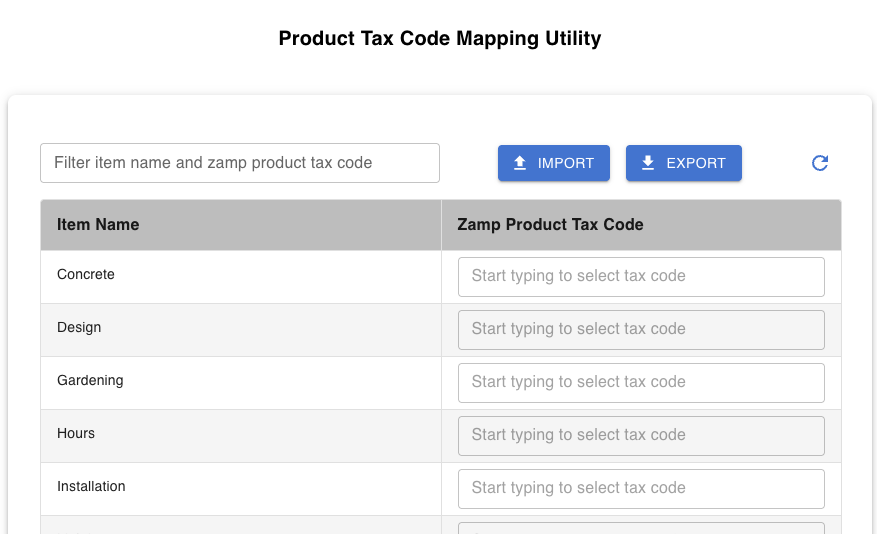Click the Zamp Product Tax Code header
The image size is (877, 534).
coord(550,225)
